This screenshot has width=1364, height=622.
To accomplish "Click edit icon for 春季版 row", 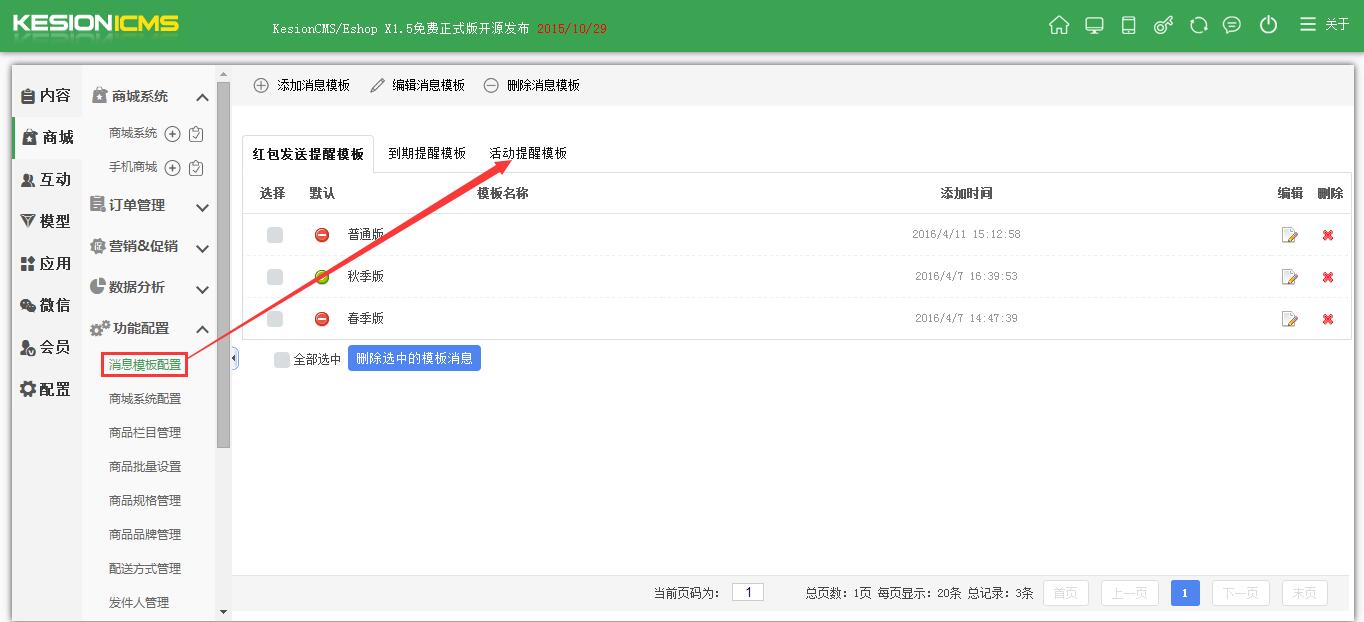I will 1290,319.
